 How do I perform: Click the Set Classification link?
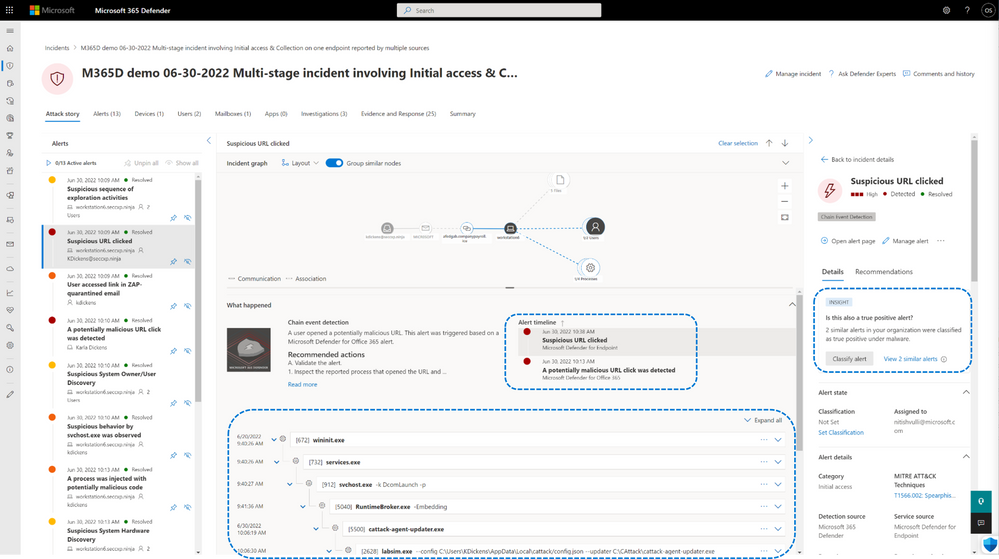pyautogui.click(x=841, y=432)
